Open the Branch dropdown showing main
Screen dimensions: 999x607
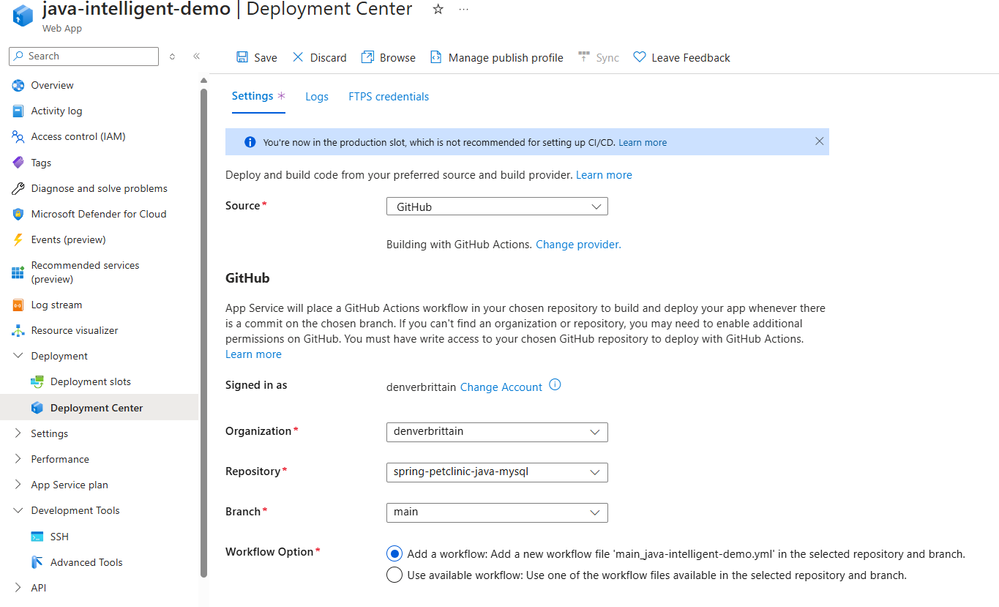point(497,512)
